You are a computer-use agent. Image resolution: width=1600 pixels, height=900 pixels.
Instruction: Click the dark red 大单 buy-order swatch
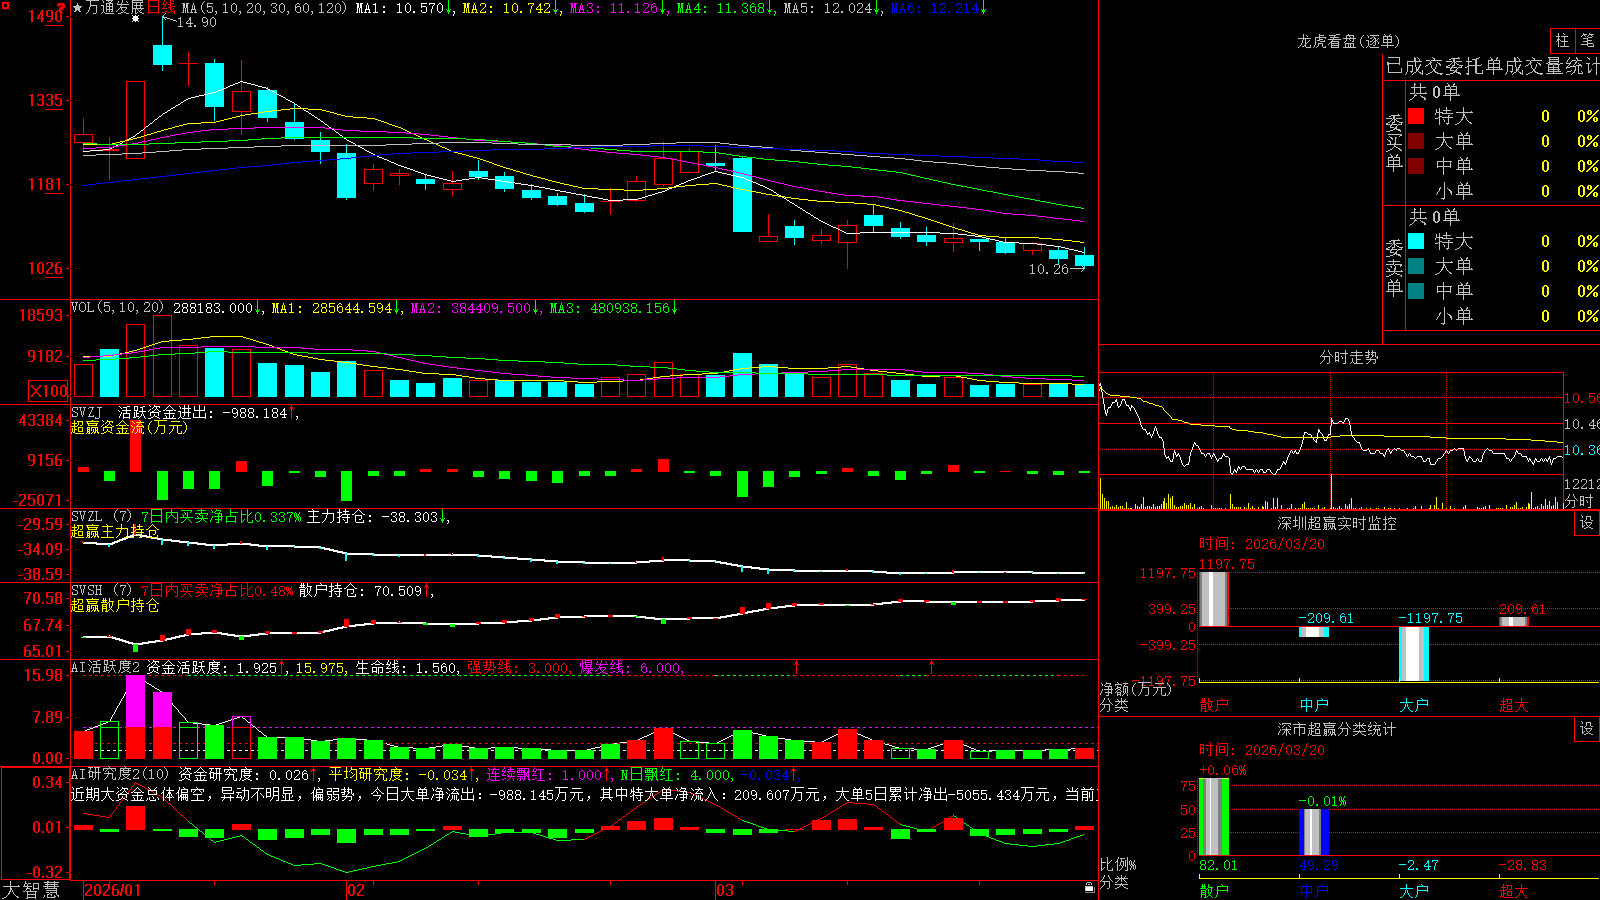click(x=1416, y=141)
